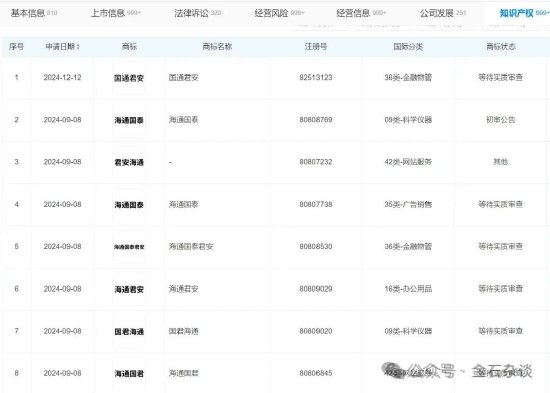Click 海通国君 trademark name text
Screen dimensions: 550x393
183,373
